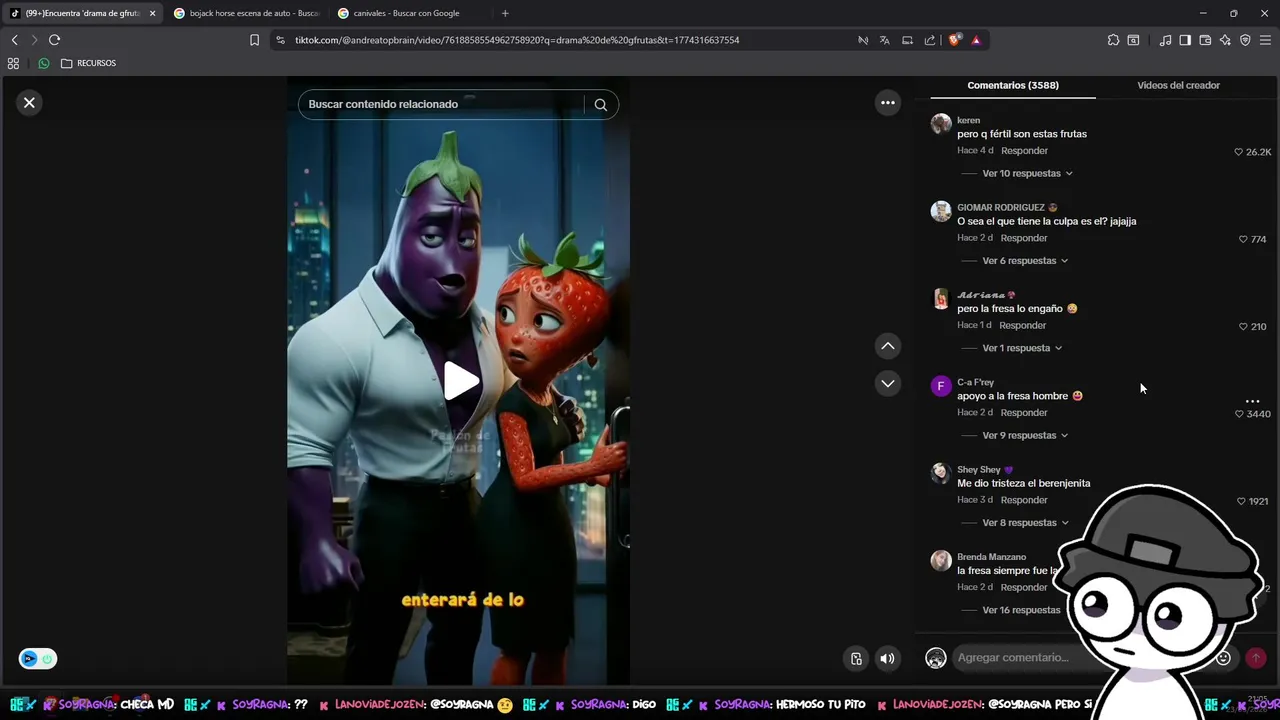1280x720 pixels.
Task: Open media control music note icon
Action: coord(1165,40)
